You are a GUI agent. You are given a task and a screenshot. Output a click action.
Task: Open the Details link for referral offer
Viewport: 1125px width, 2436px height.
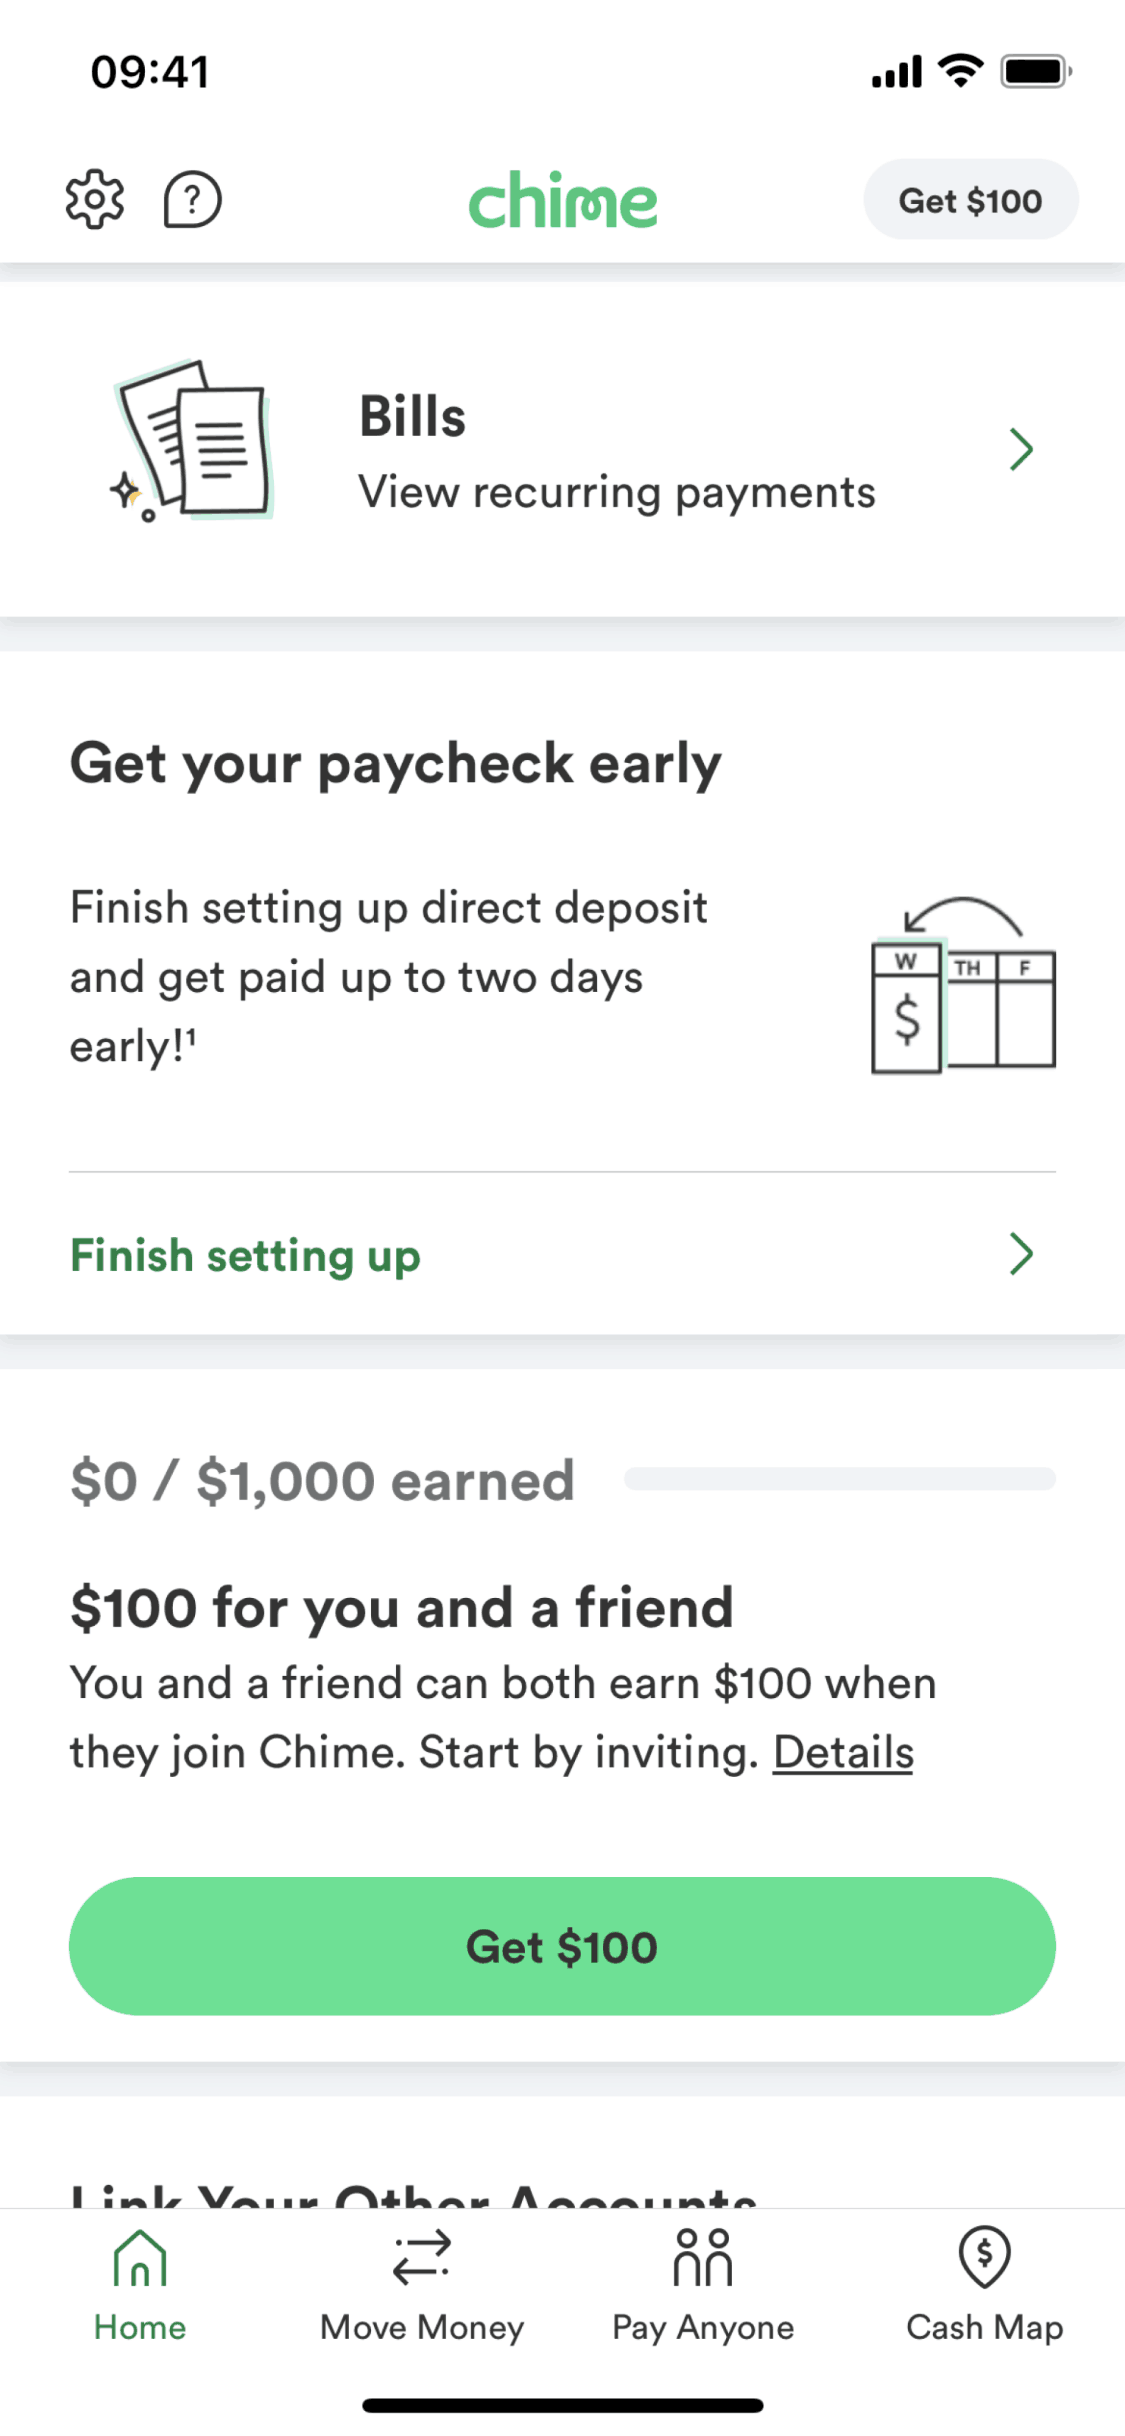pos(843,1752)
